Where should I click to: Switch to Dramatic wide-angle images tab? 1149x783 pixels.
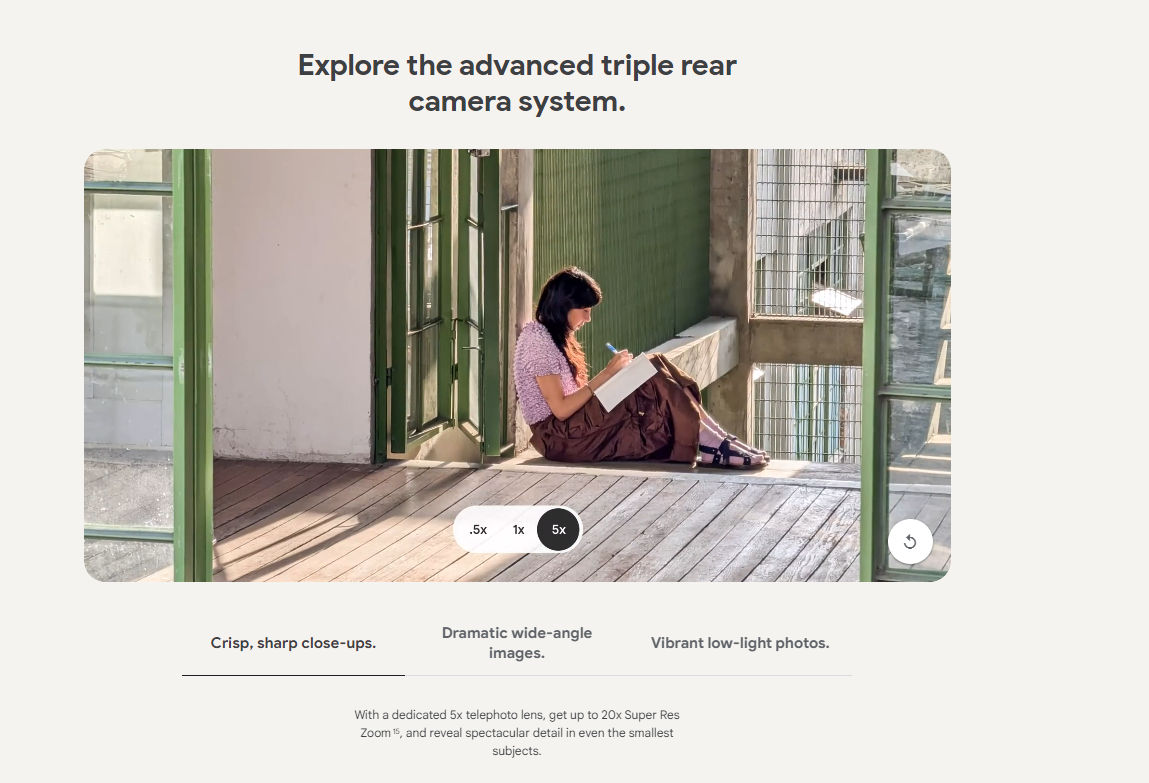pyautogui.click(x=517, y=643)
